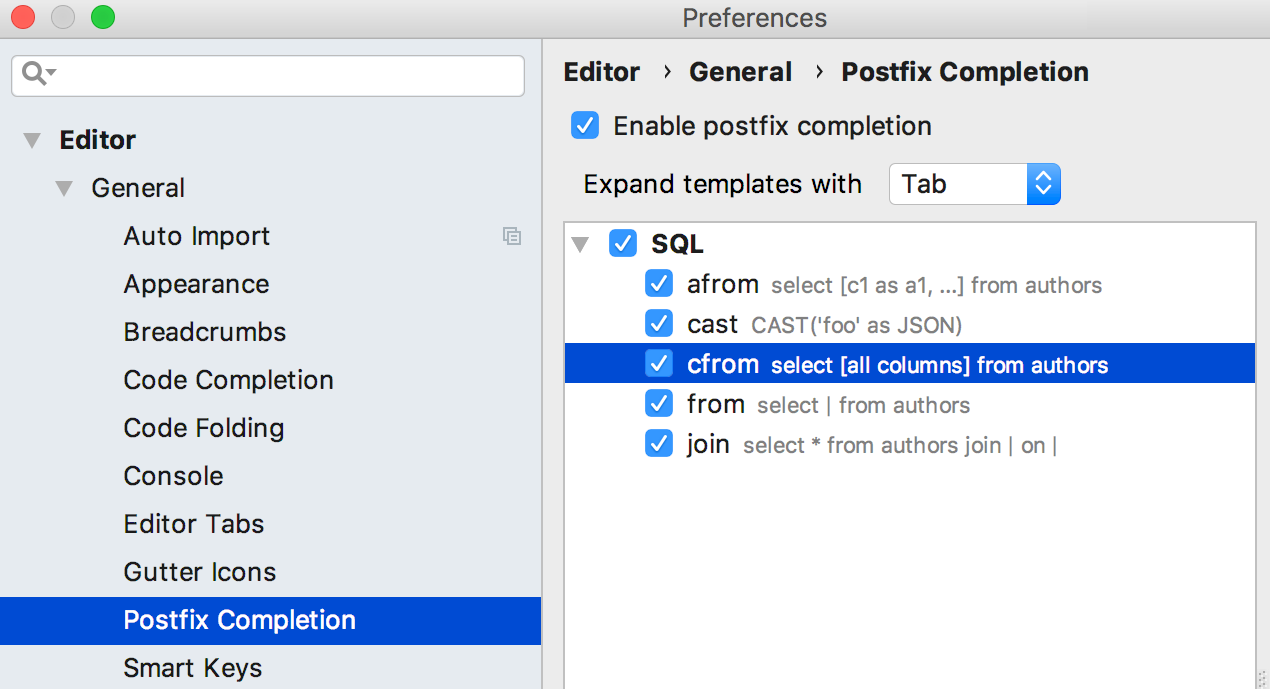Open the Expand templates with dropdown

pos(974,184)
